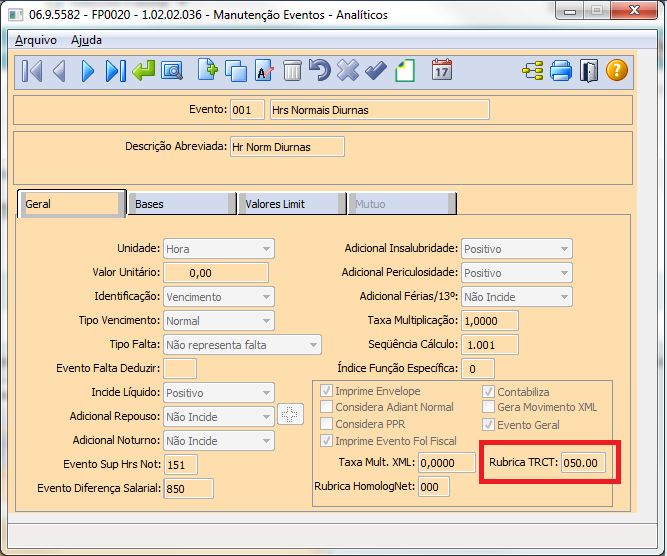Jump to last record icon
The image size is (667, 556).
pyautogui.click(x=116, y=71)
